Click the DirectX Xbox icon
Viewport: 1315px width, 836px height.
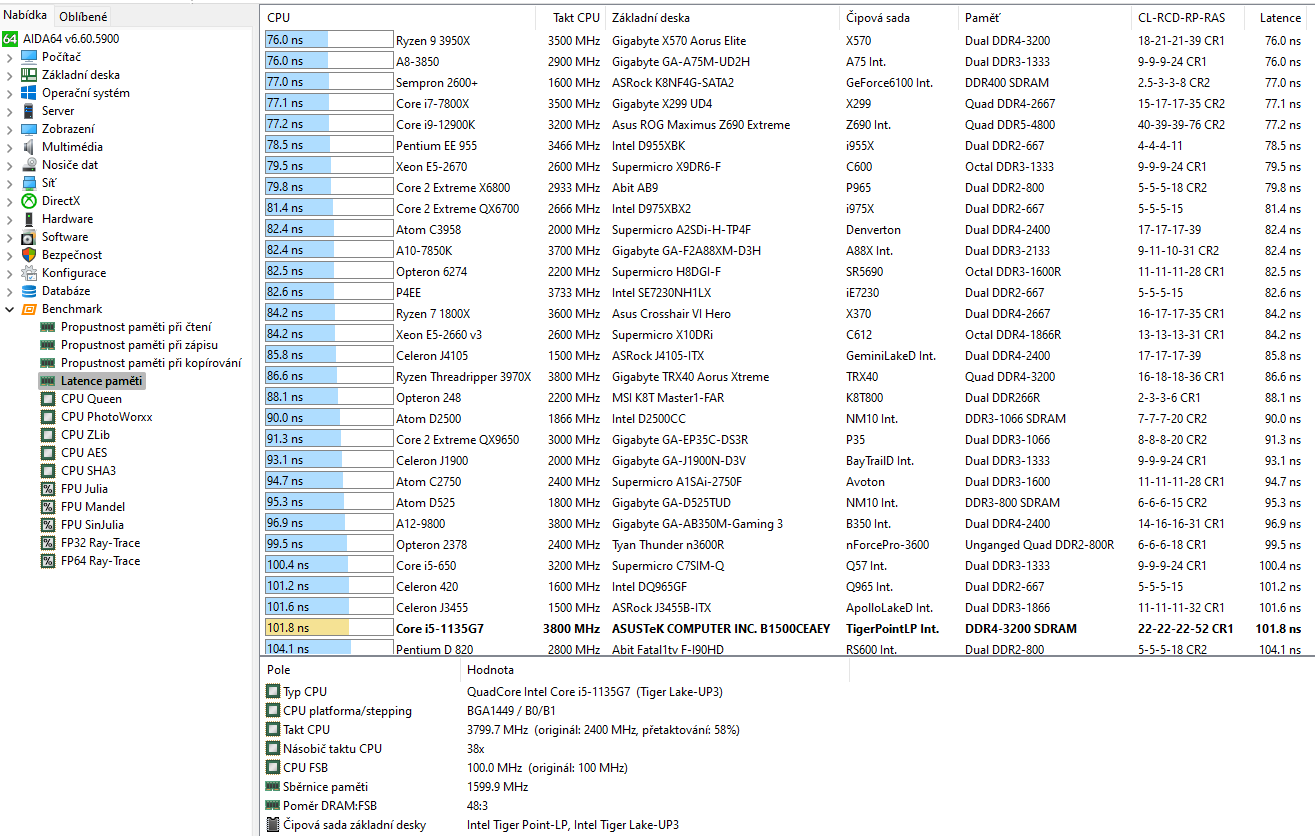tap(29, 201)
